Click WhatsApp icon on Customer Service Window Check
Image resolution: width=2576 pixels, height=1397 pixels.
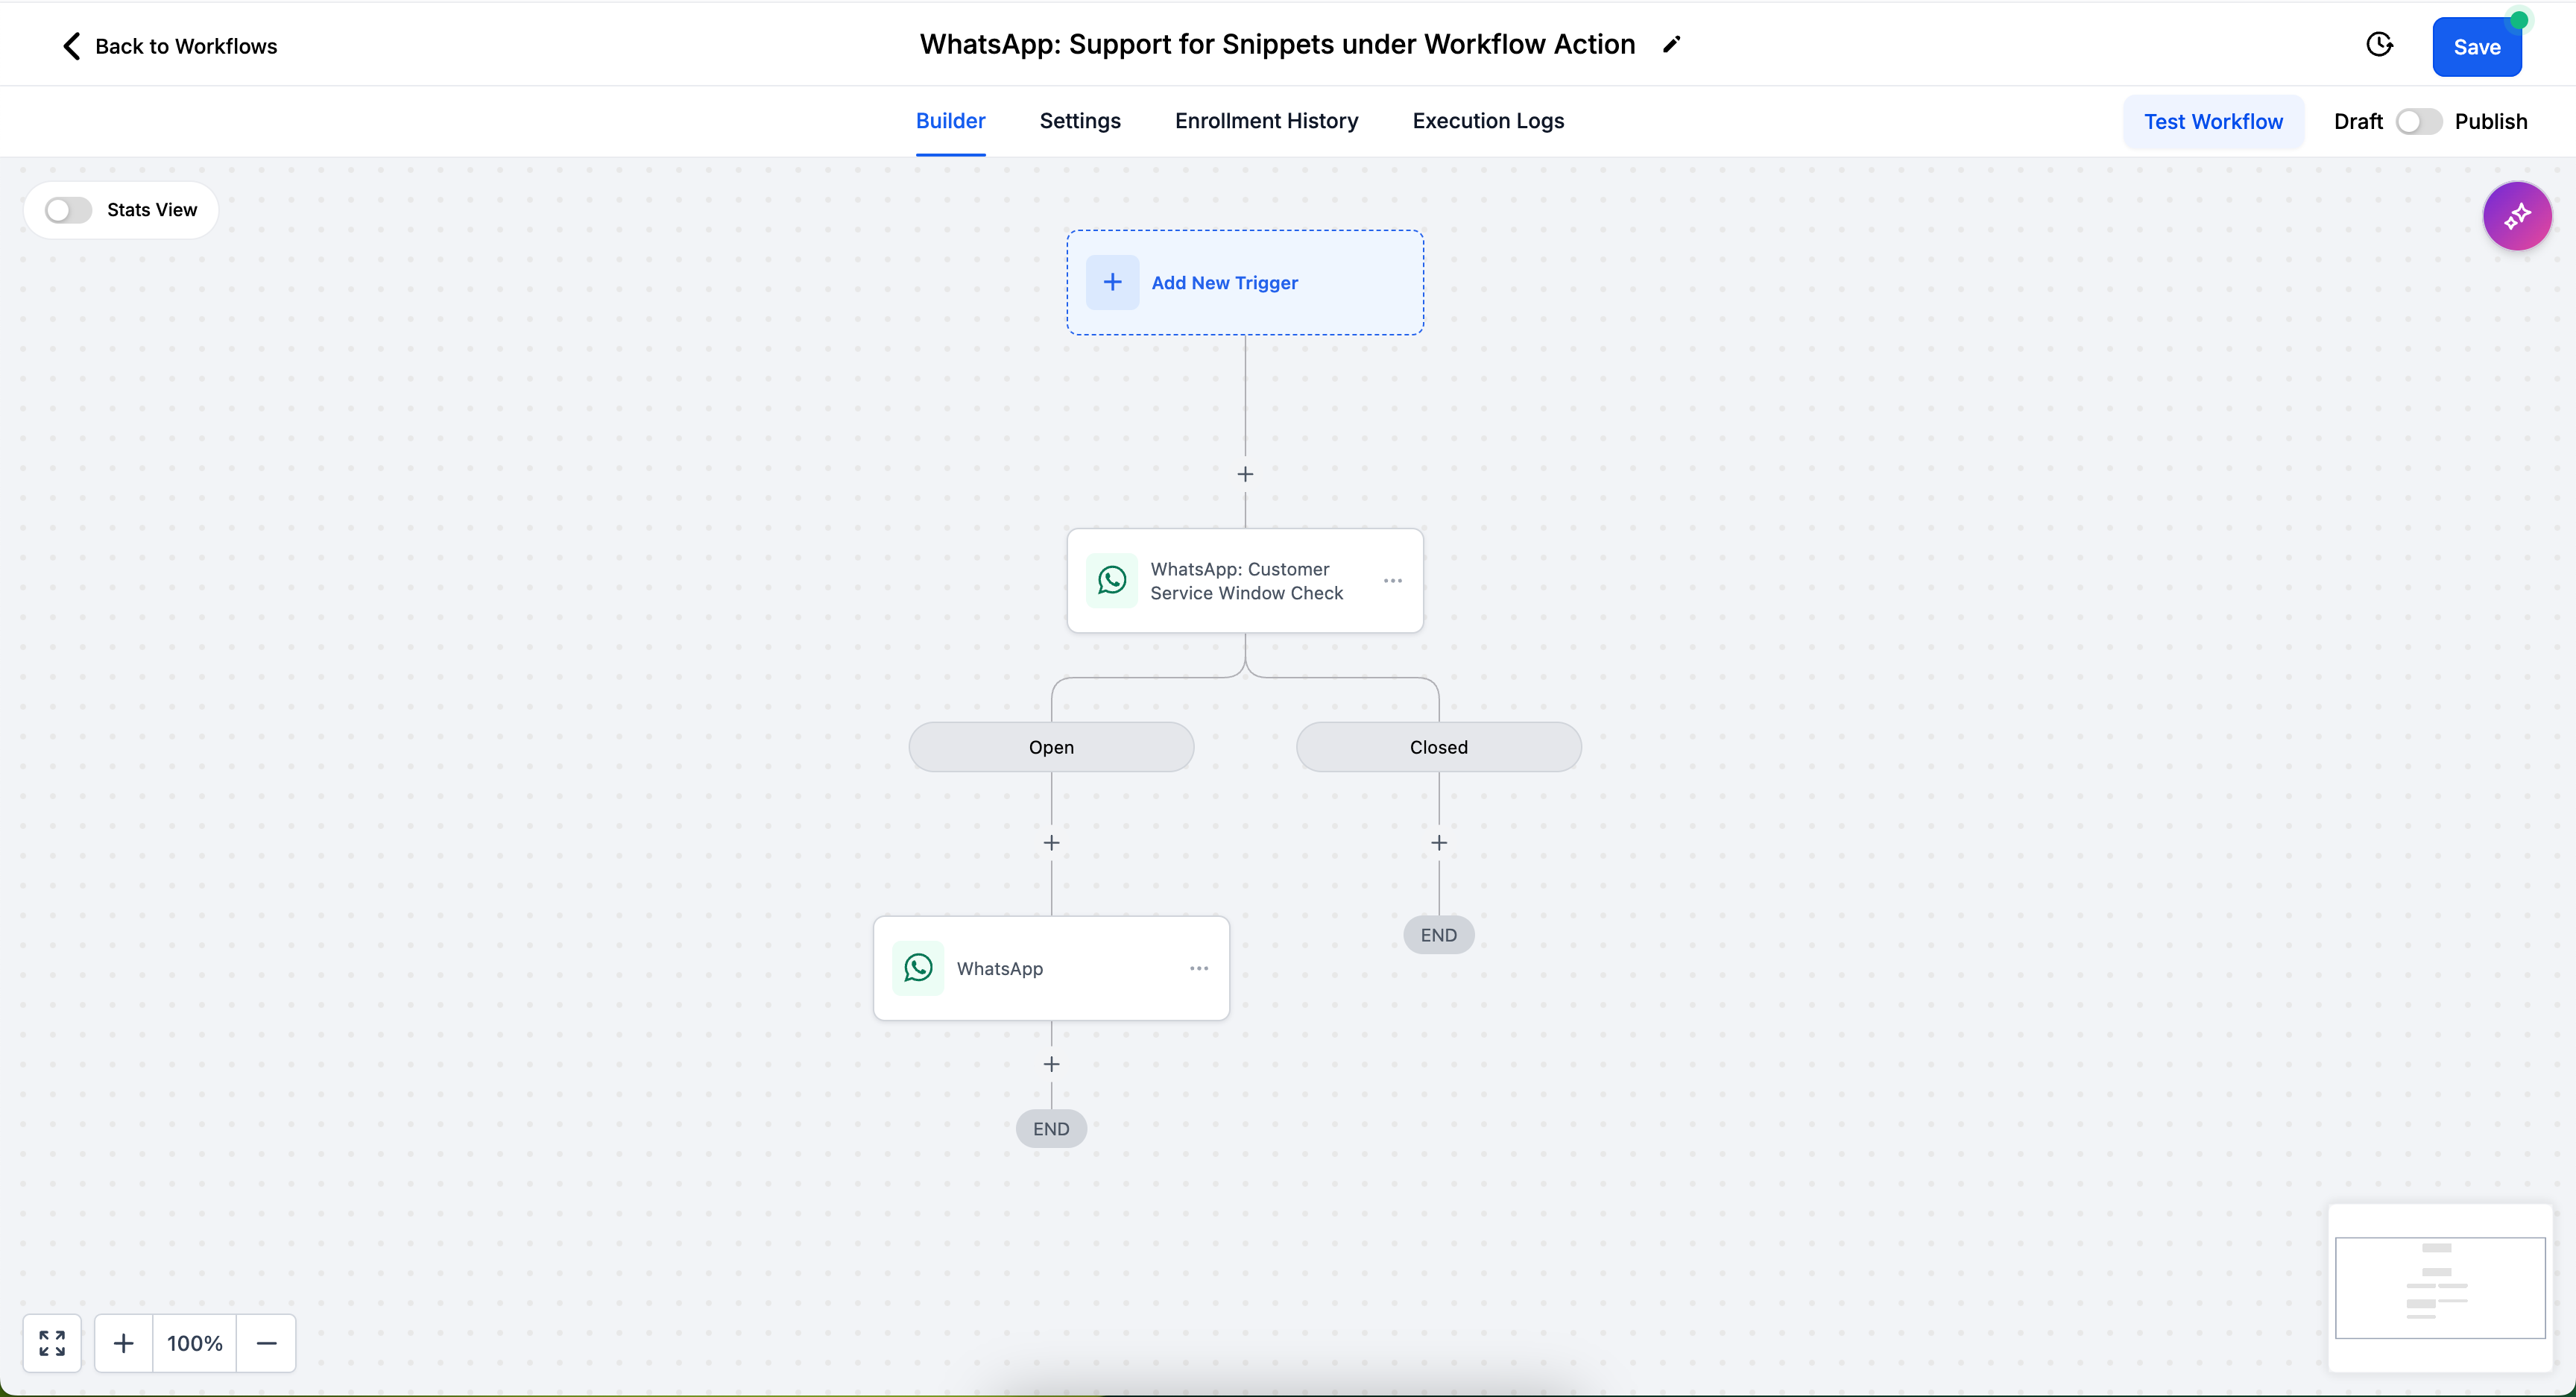[x=1112, y=581]
